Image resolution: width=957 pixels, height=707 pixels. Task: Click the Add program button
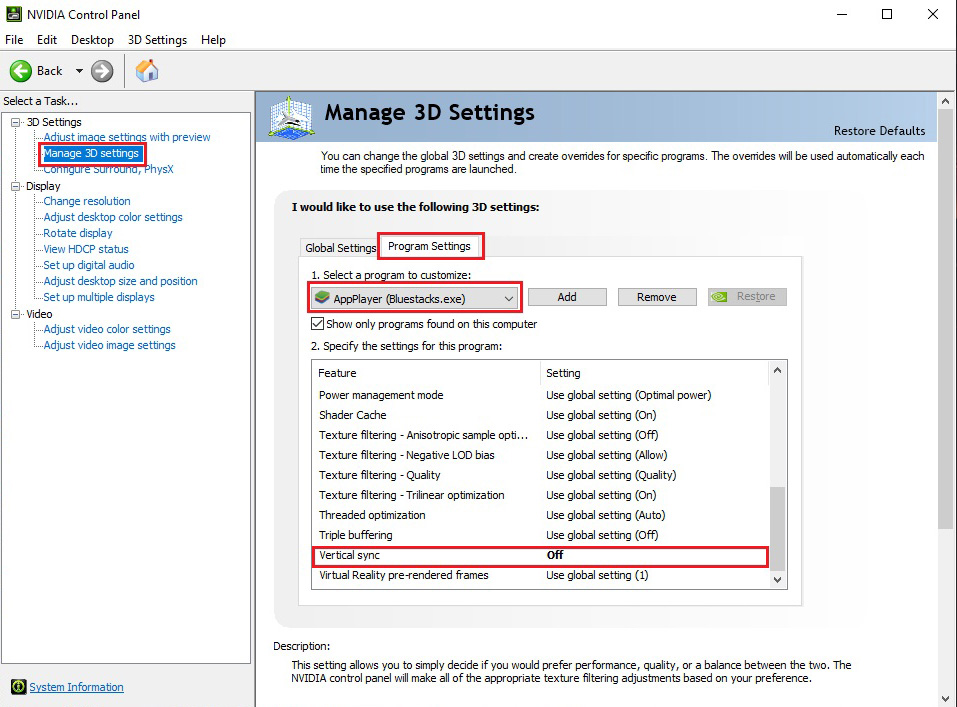[567, 297]
